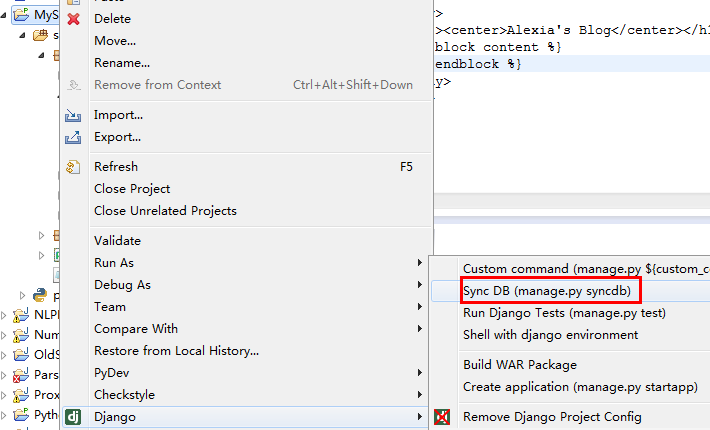
Task: Select Create application (manage.py startapp)
Action: pos(577,387)
